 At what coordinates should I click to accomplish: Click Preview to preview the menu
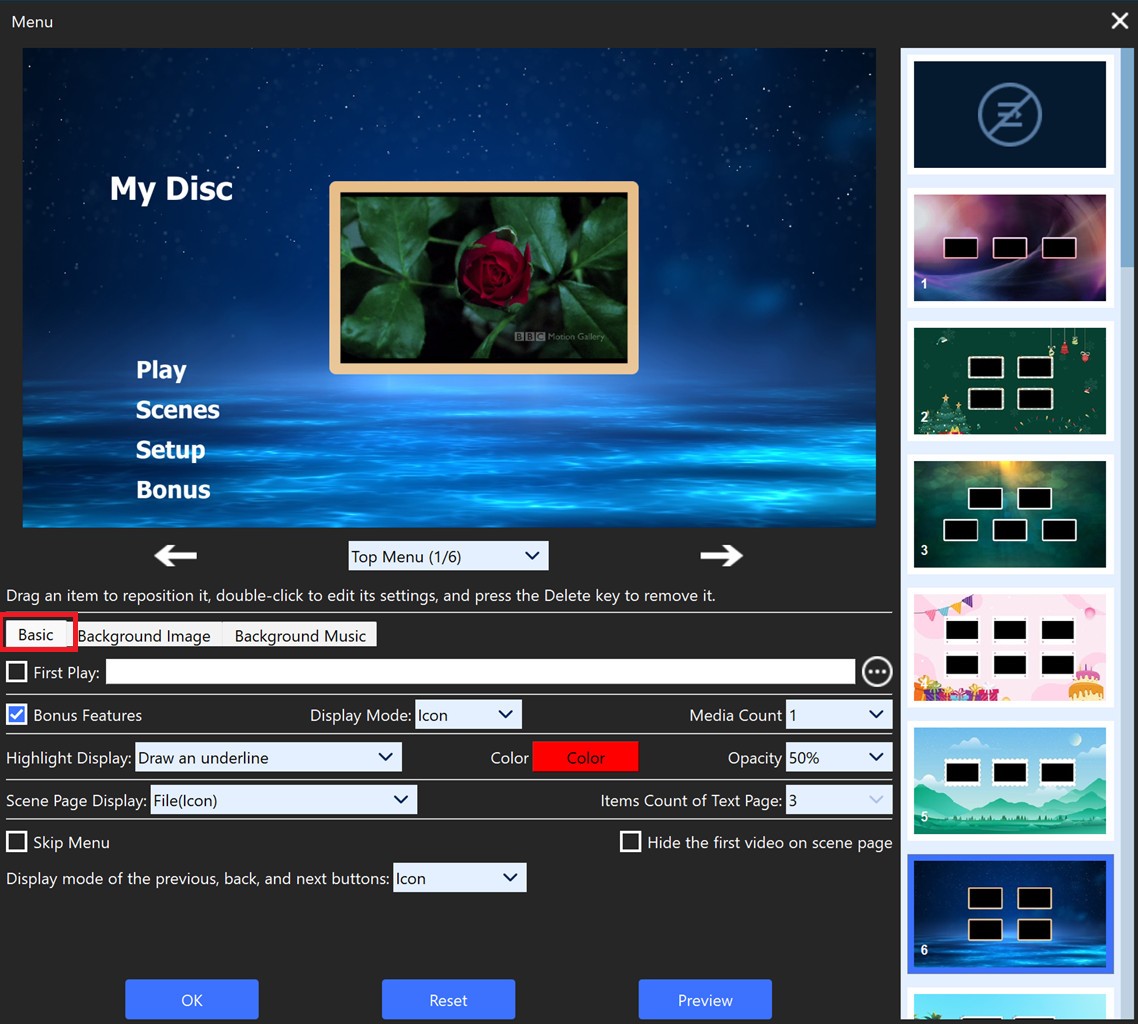705,999
